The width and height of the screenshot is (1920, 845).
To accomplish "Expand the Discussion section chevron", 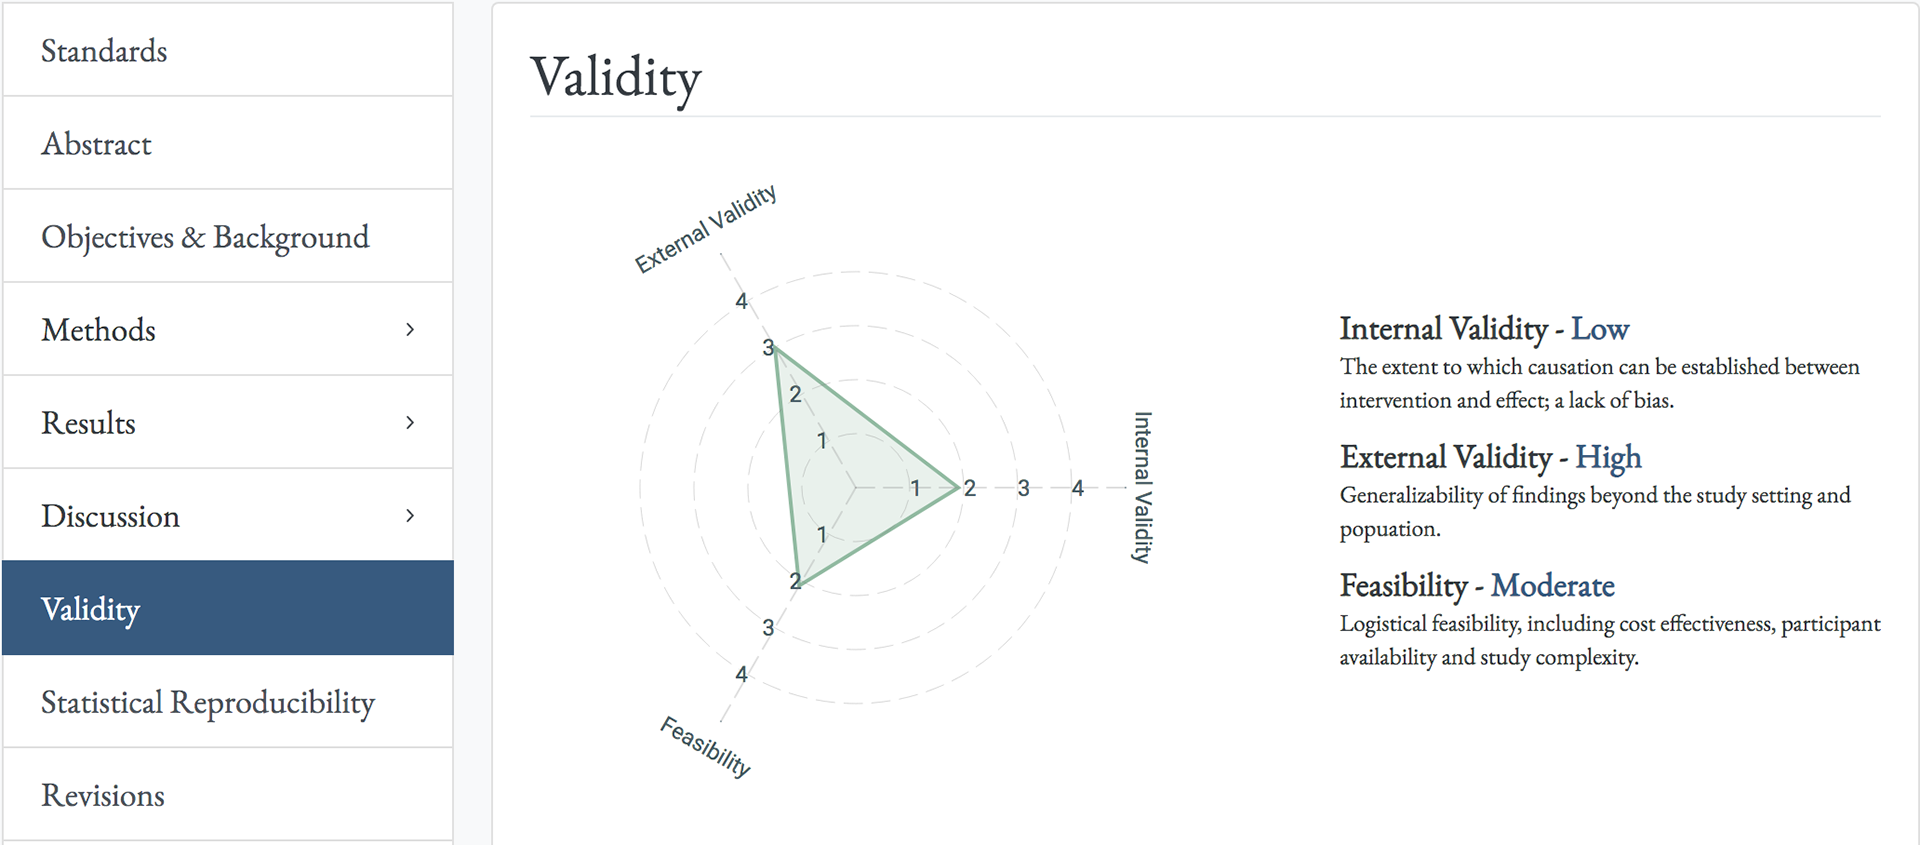I will (410, 516).
